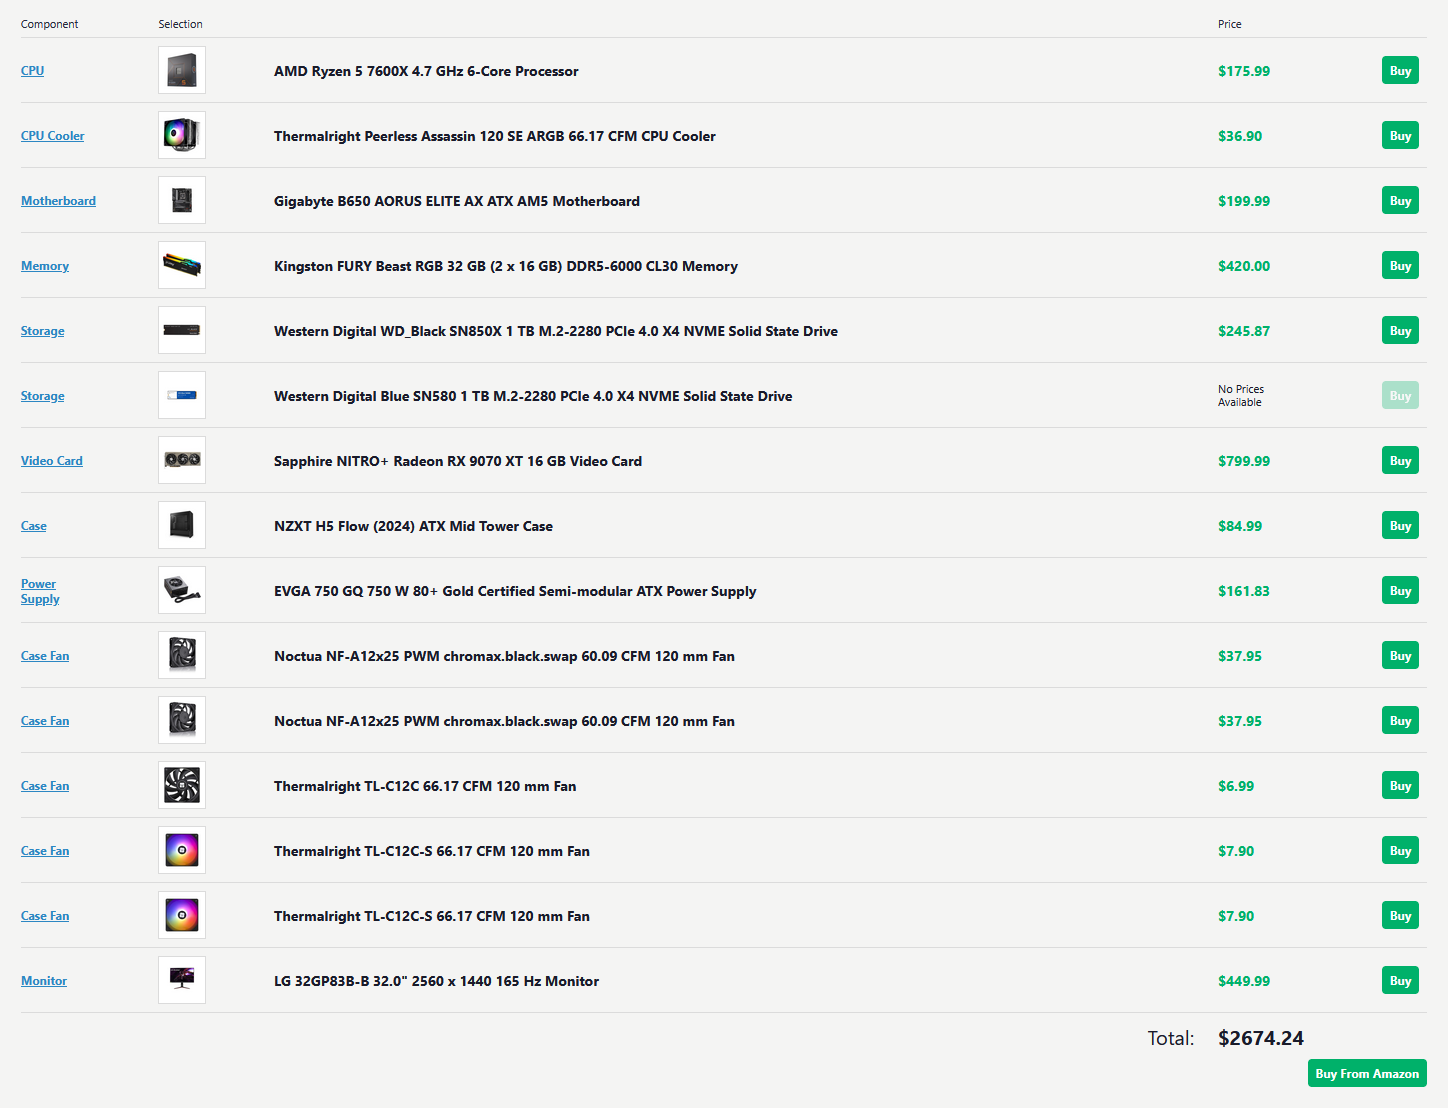Click the Buy From Amazon button
The image size is (1448, 1108).
1367,1073
